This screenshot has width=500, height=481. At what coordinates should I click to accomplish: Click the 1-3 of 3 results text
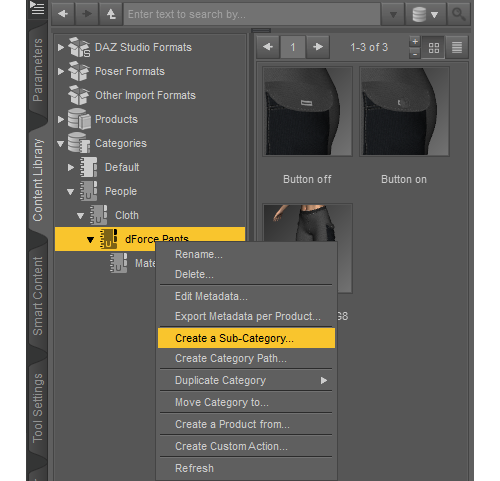pyautogui.click(x=369, y=47)
